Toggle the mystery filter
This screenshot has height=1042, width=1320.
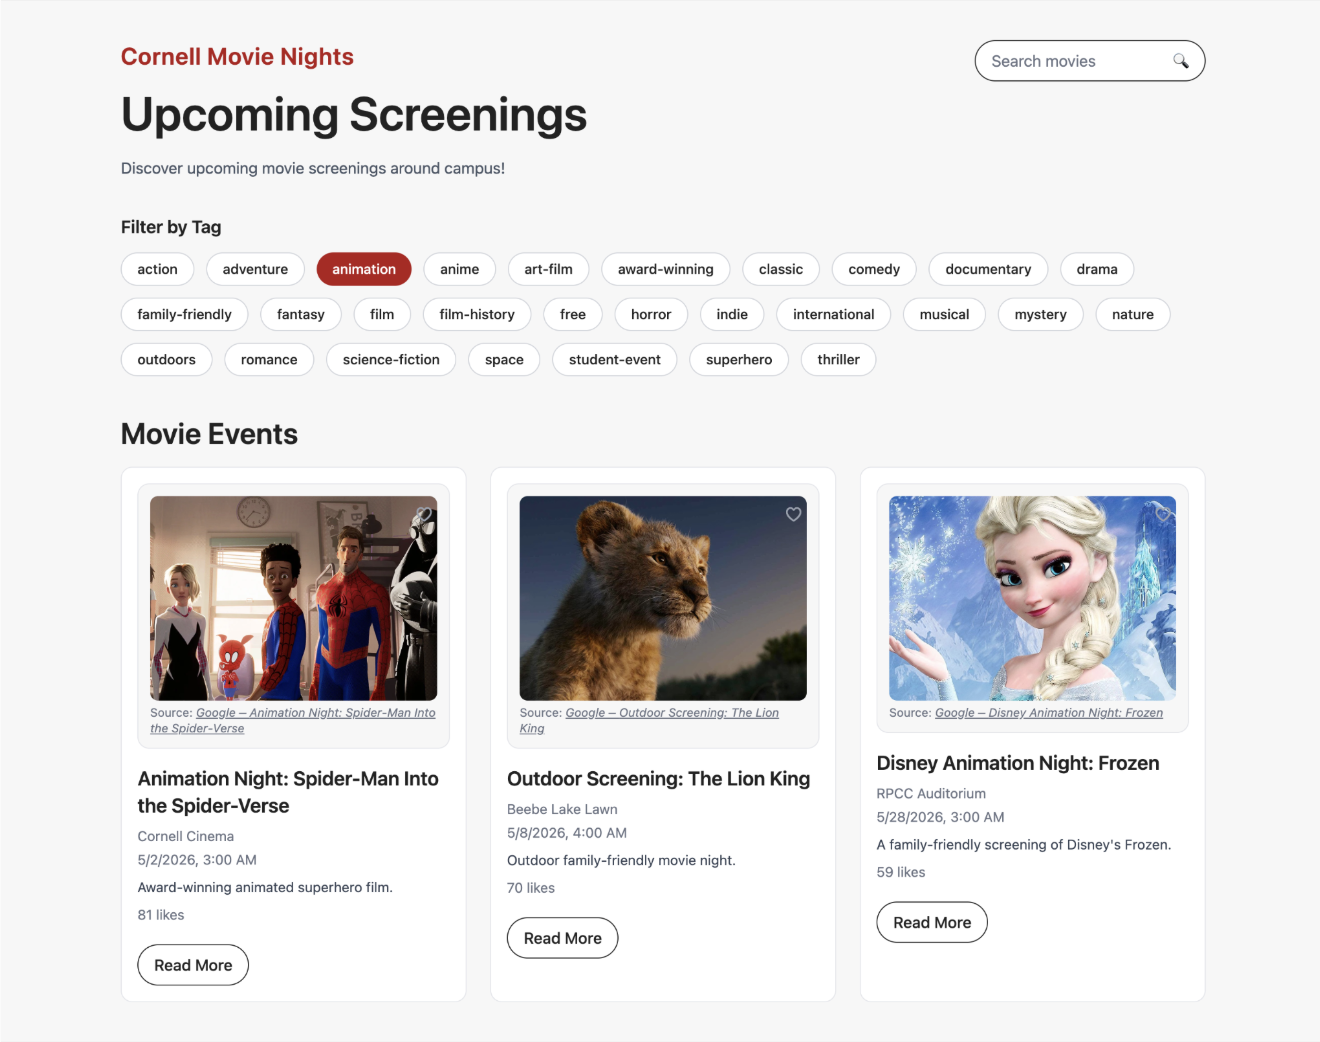(x=1041, y=314)
